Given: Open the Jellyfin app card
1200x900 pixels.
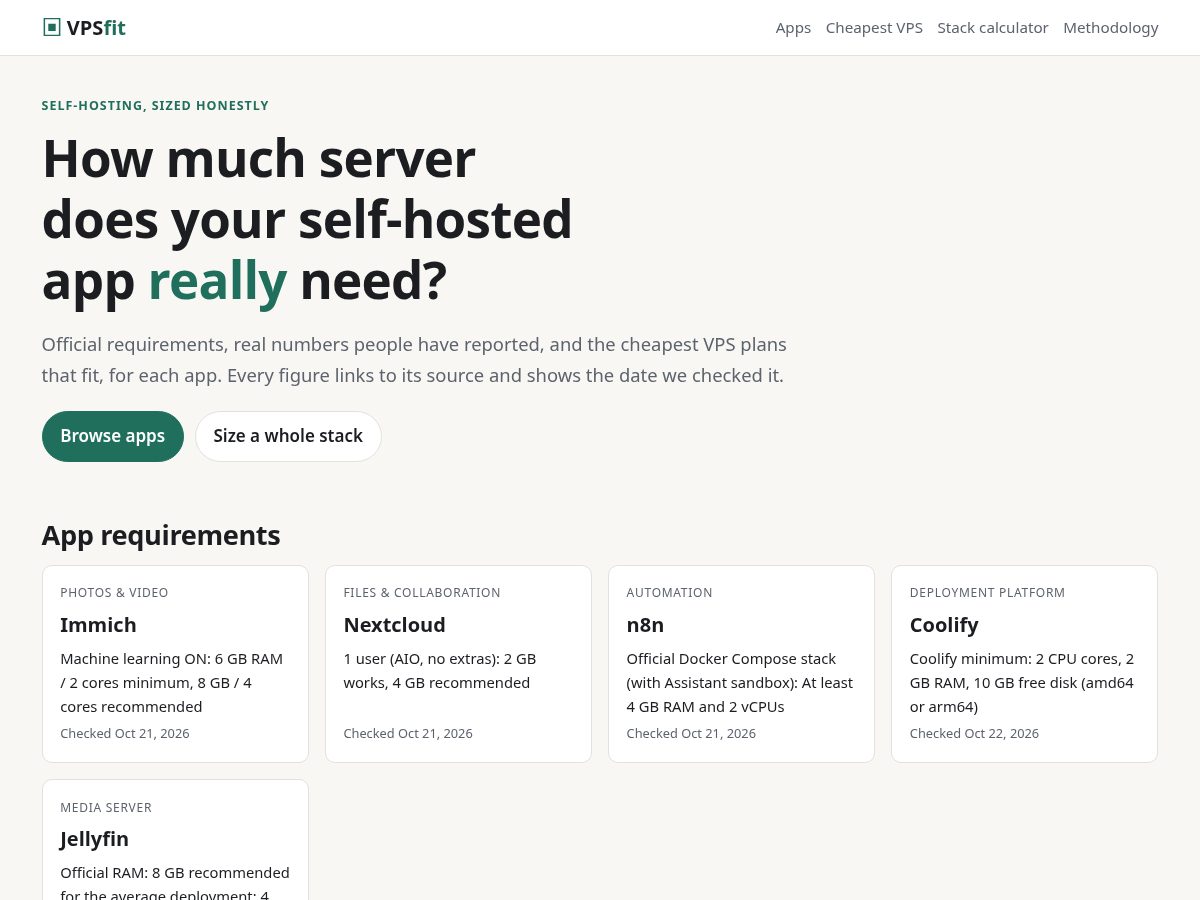Looking at the screenshot, I should click(175, 840).
